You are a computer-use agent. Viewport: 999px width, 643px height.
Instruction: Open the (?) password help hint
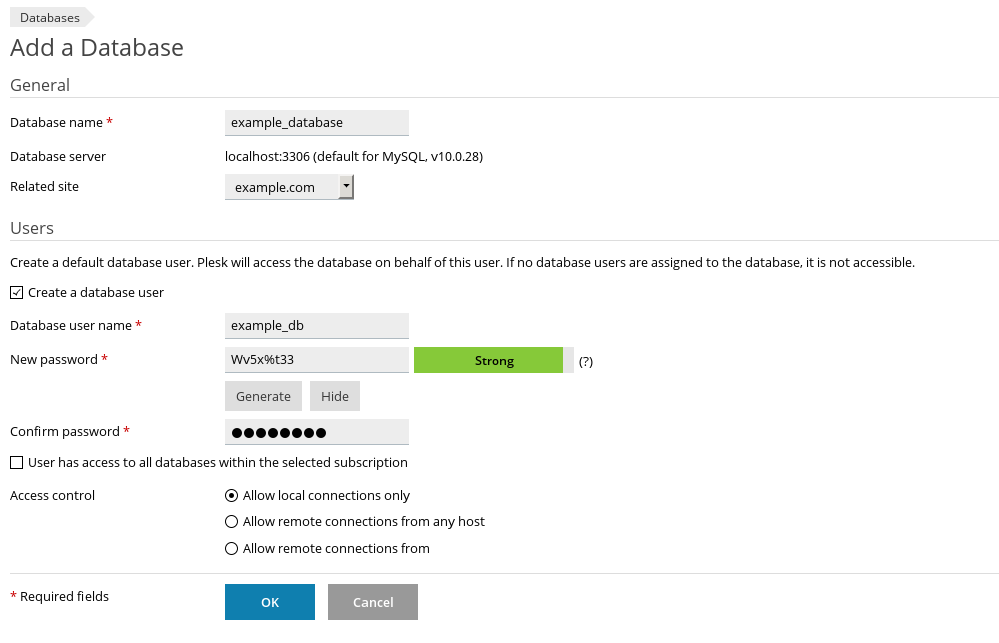coord(586,361)
